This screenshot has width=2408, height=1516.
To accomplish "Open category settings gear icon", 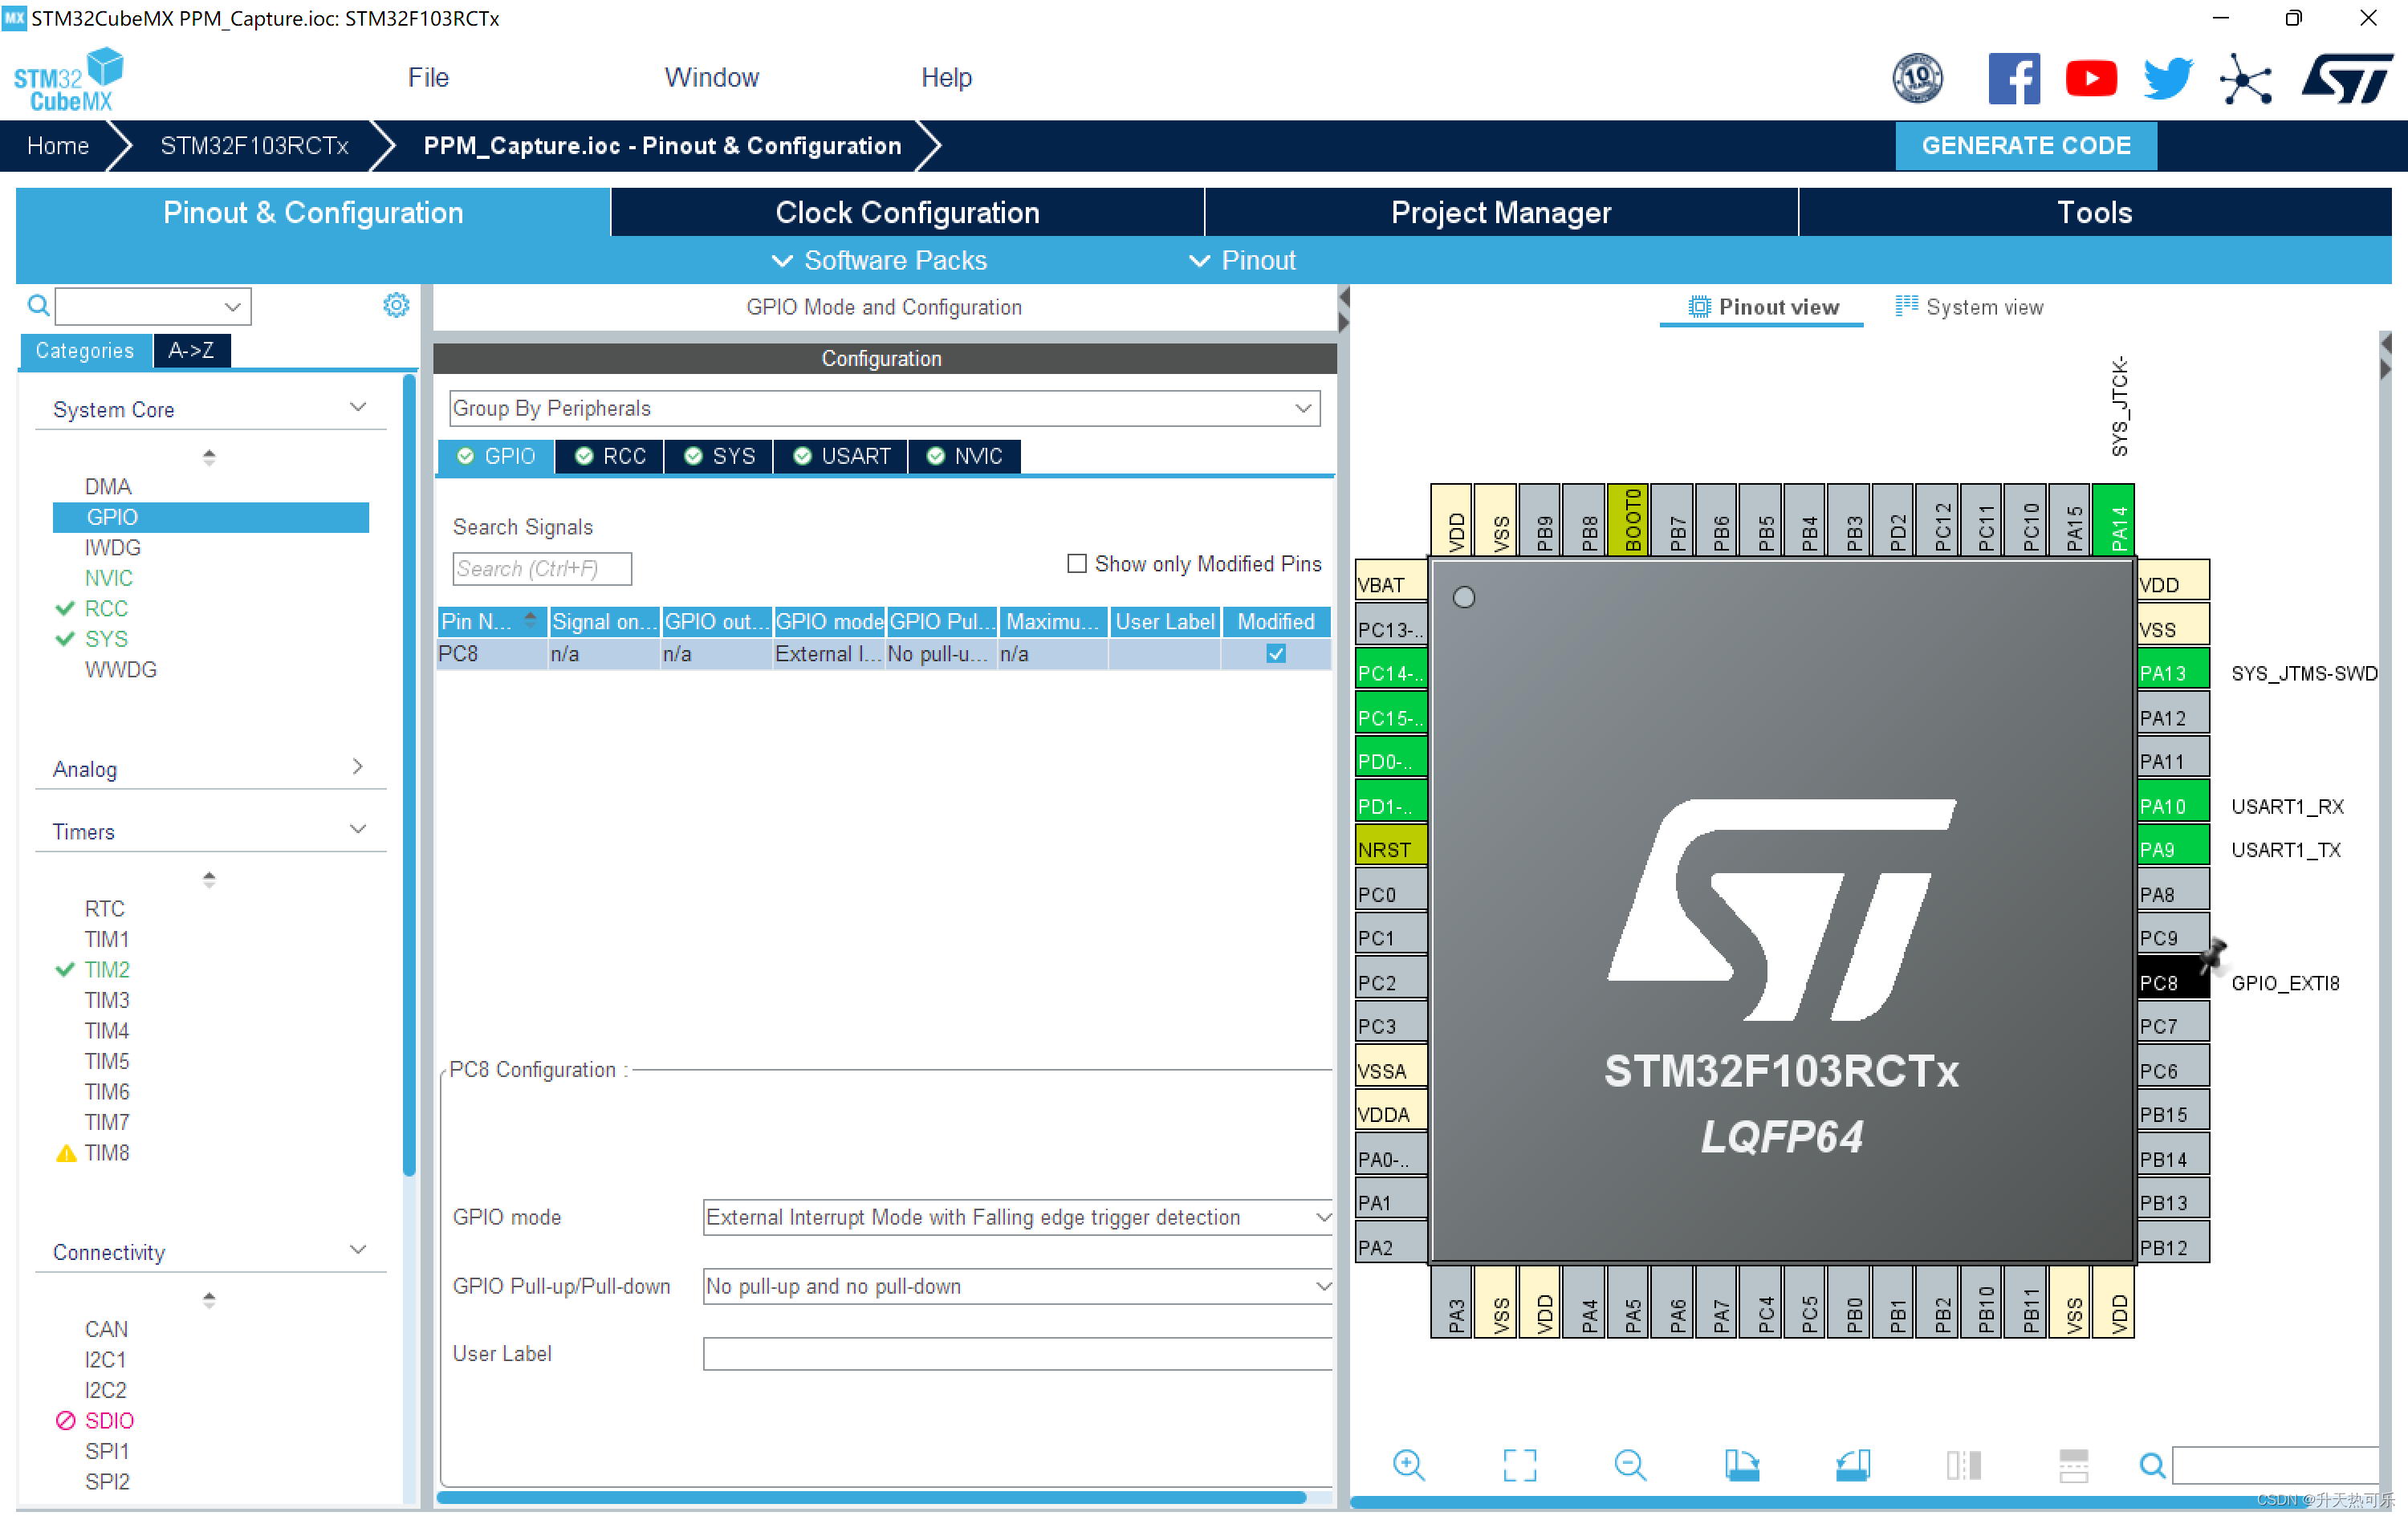I will click(396, 305).
